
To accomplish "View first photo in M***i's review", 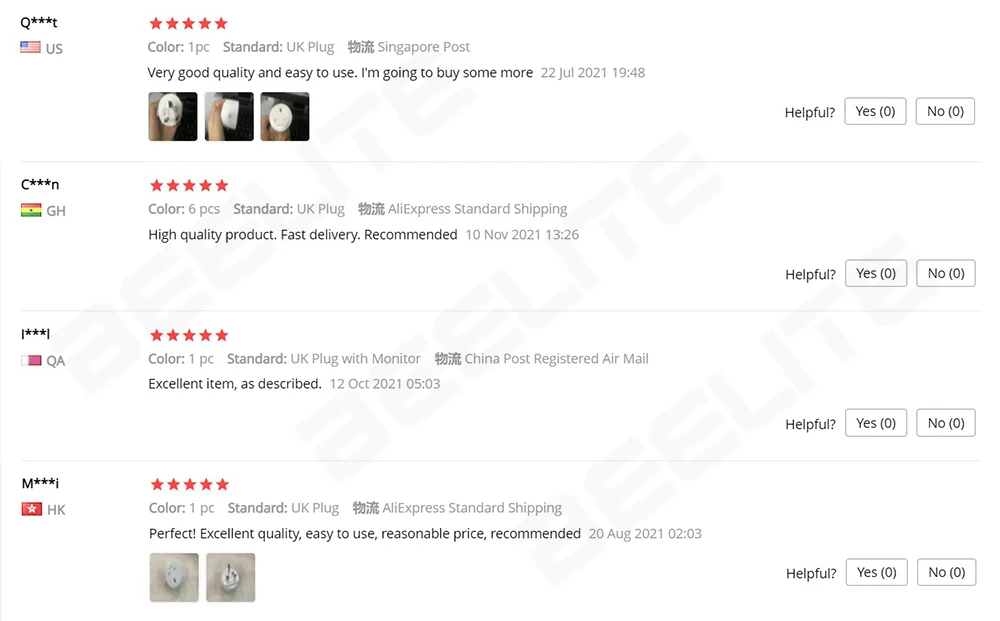I will [174, 578].
